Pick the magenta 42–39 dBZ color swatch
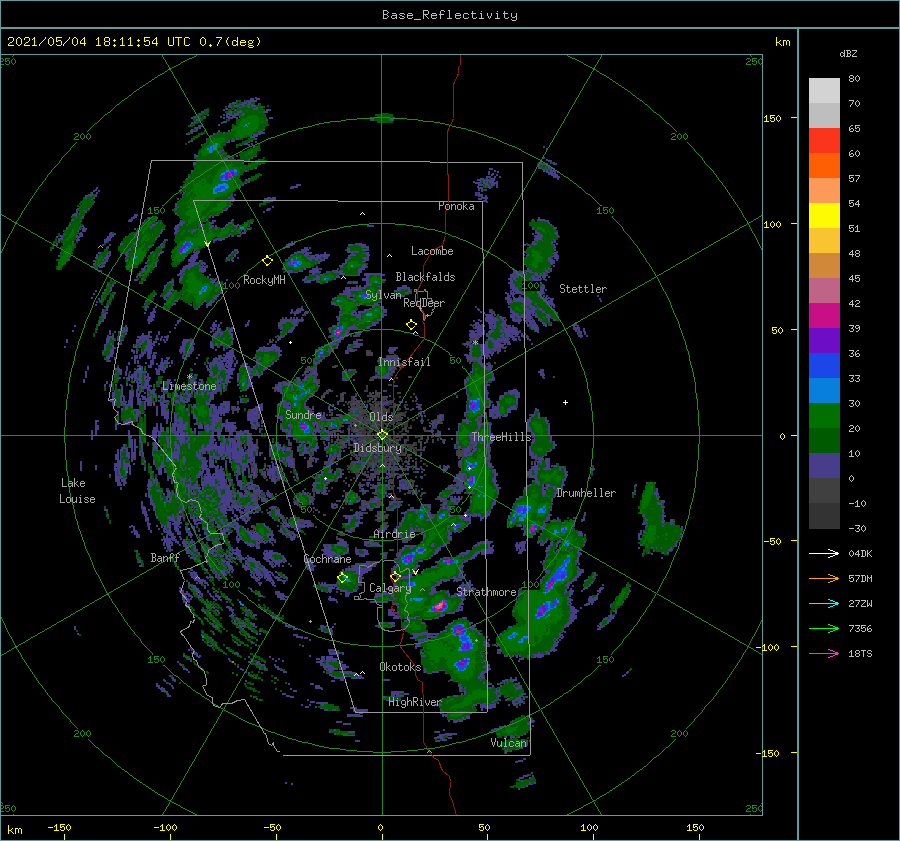900x841 pixels. [x=824, y=316]
